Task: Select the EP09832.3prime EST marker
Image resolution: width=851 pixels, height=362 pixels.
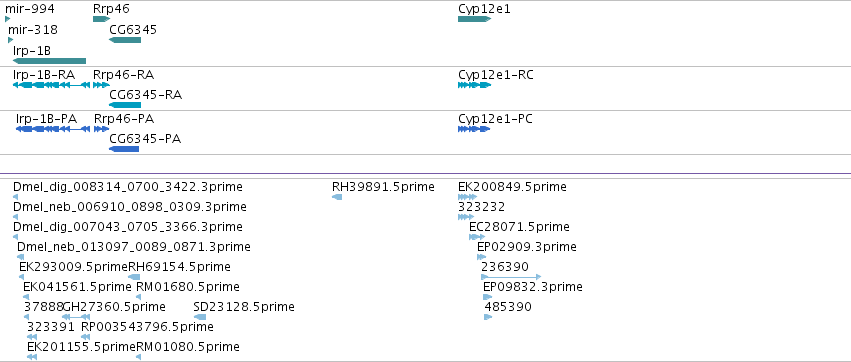Action: 487,297
